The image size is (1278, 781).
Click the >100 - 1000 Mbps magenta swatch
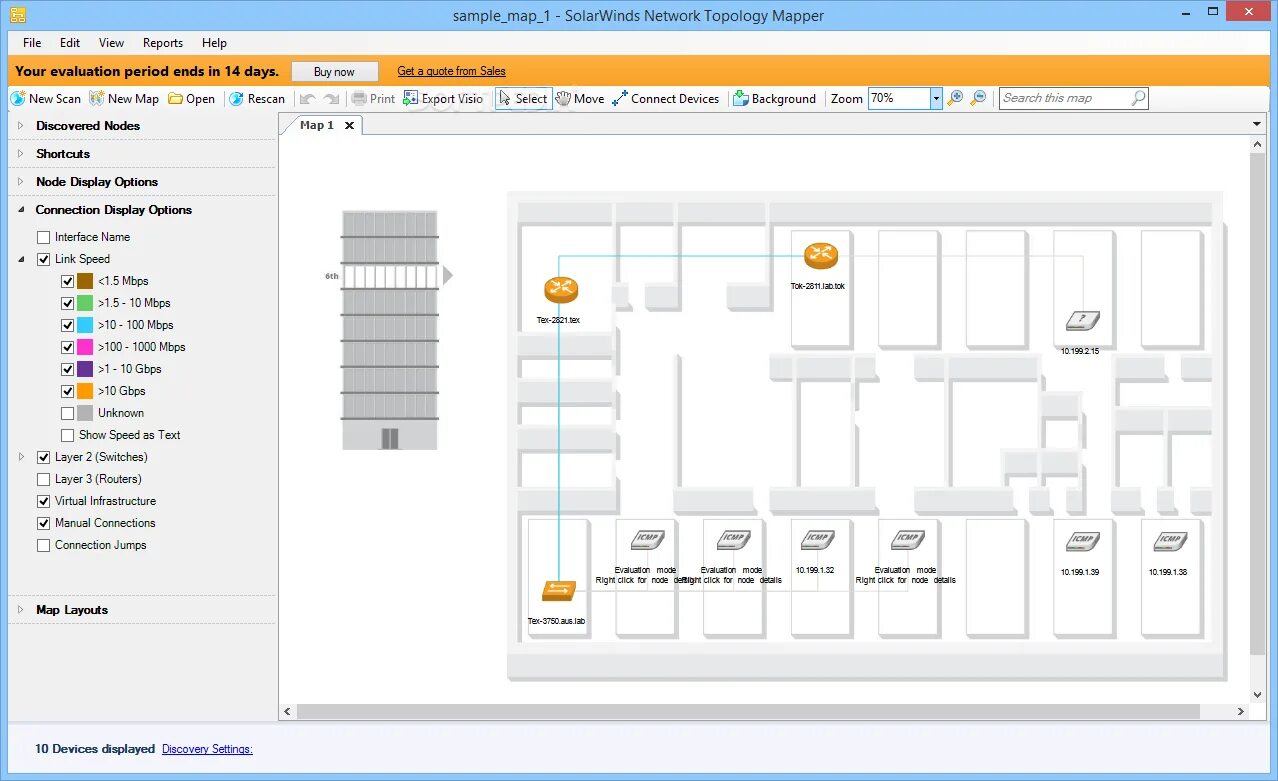[x=85, y=347]
